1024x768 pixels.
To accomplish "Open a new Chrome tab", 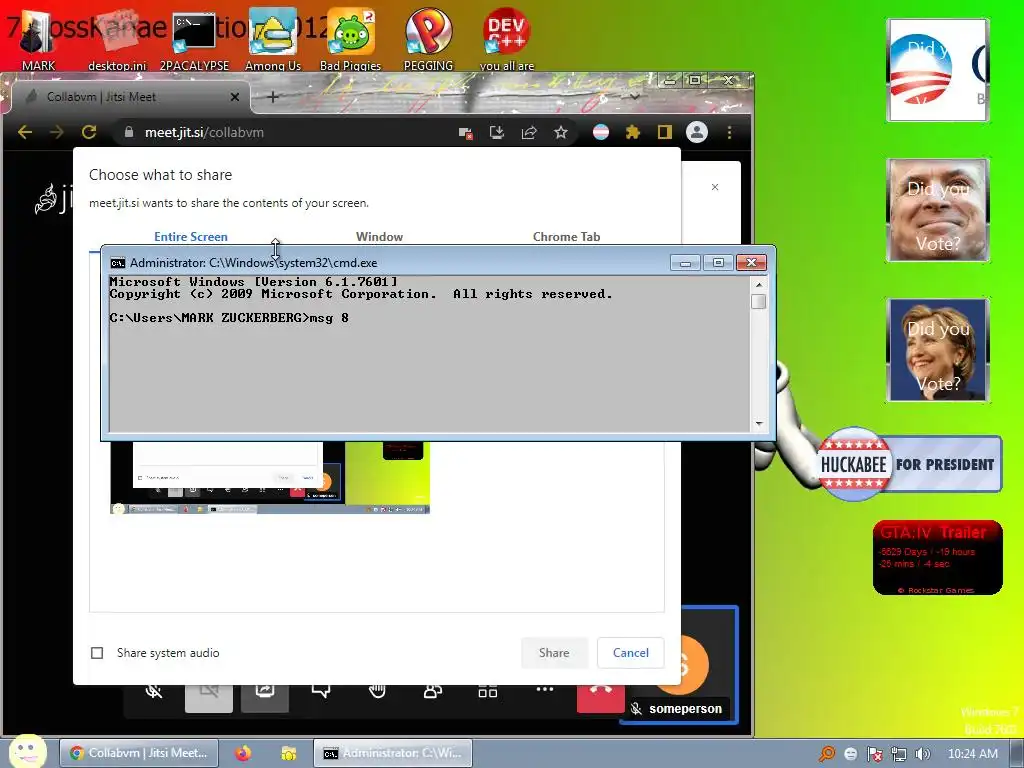I will point(273,97).
